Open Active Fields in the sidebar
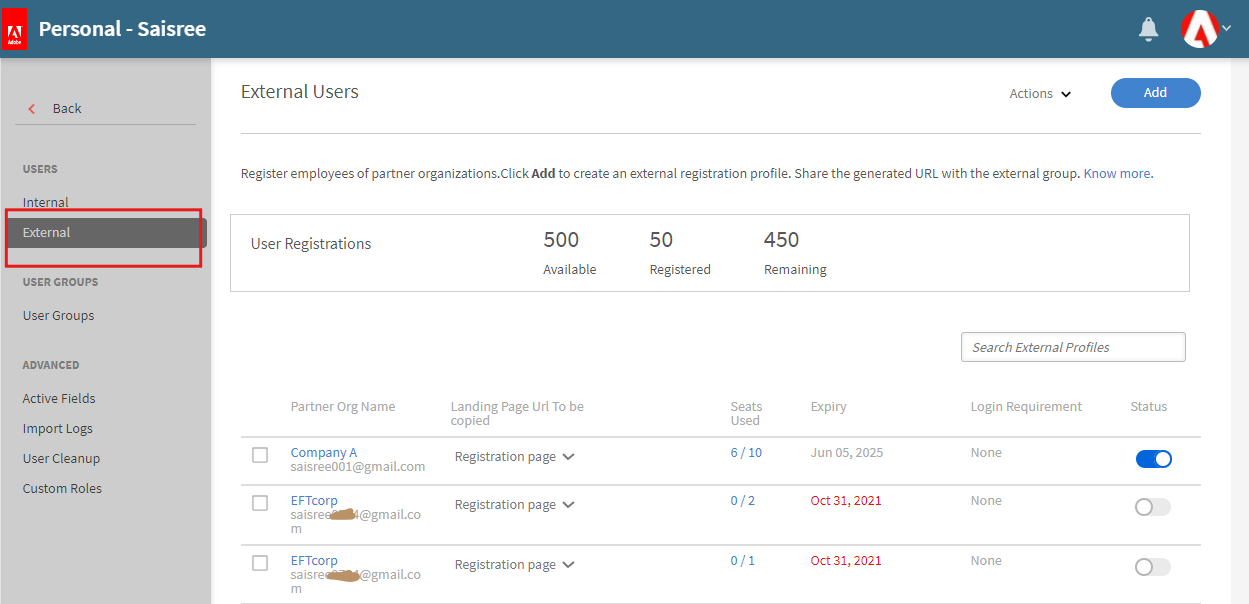Viewport: 1249px width, 604px height. [59, 398]
